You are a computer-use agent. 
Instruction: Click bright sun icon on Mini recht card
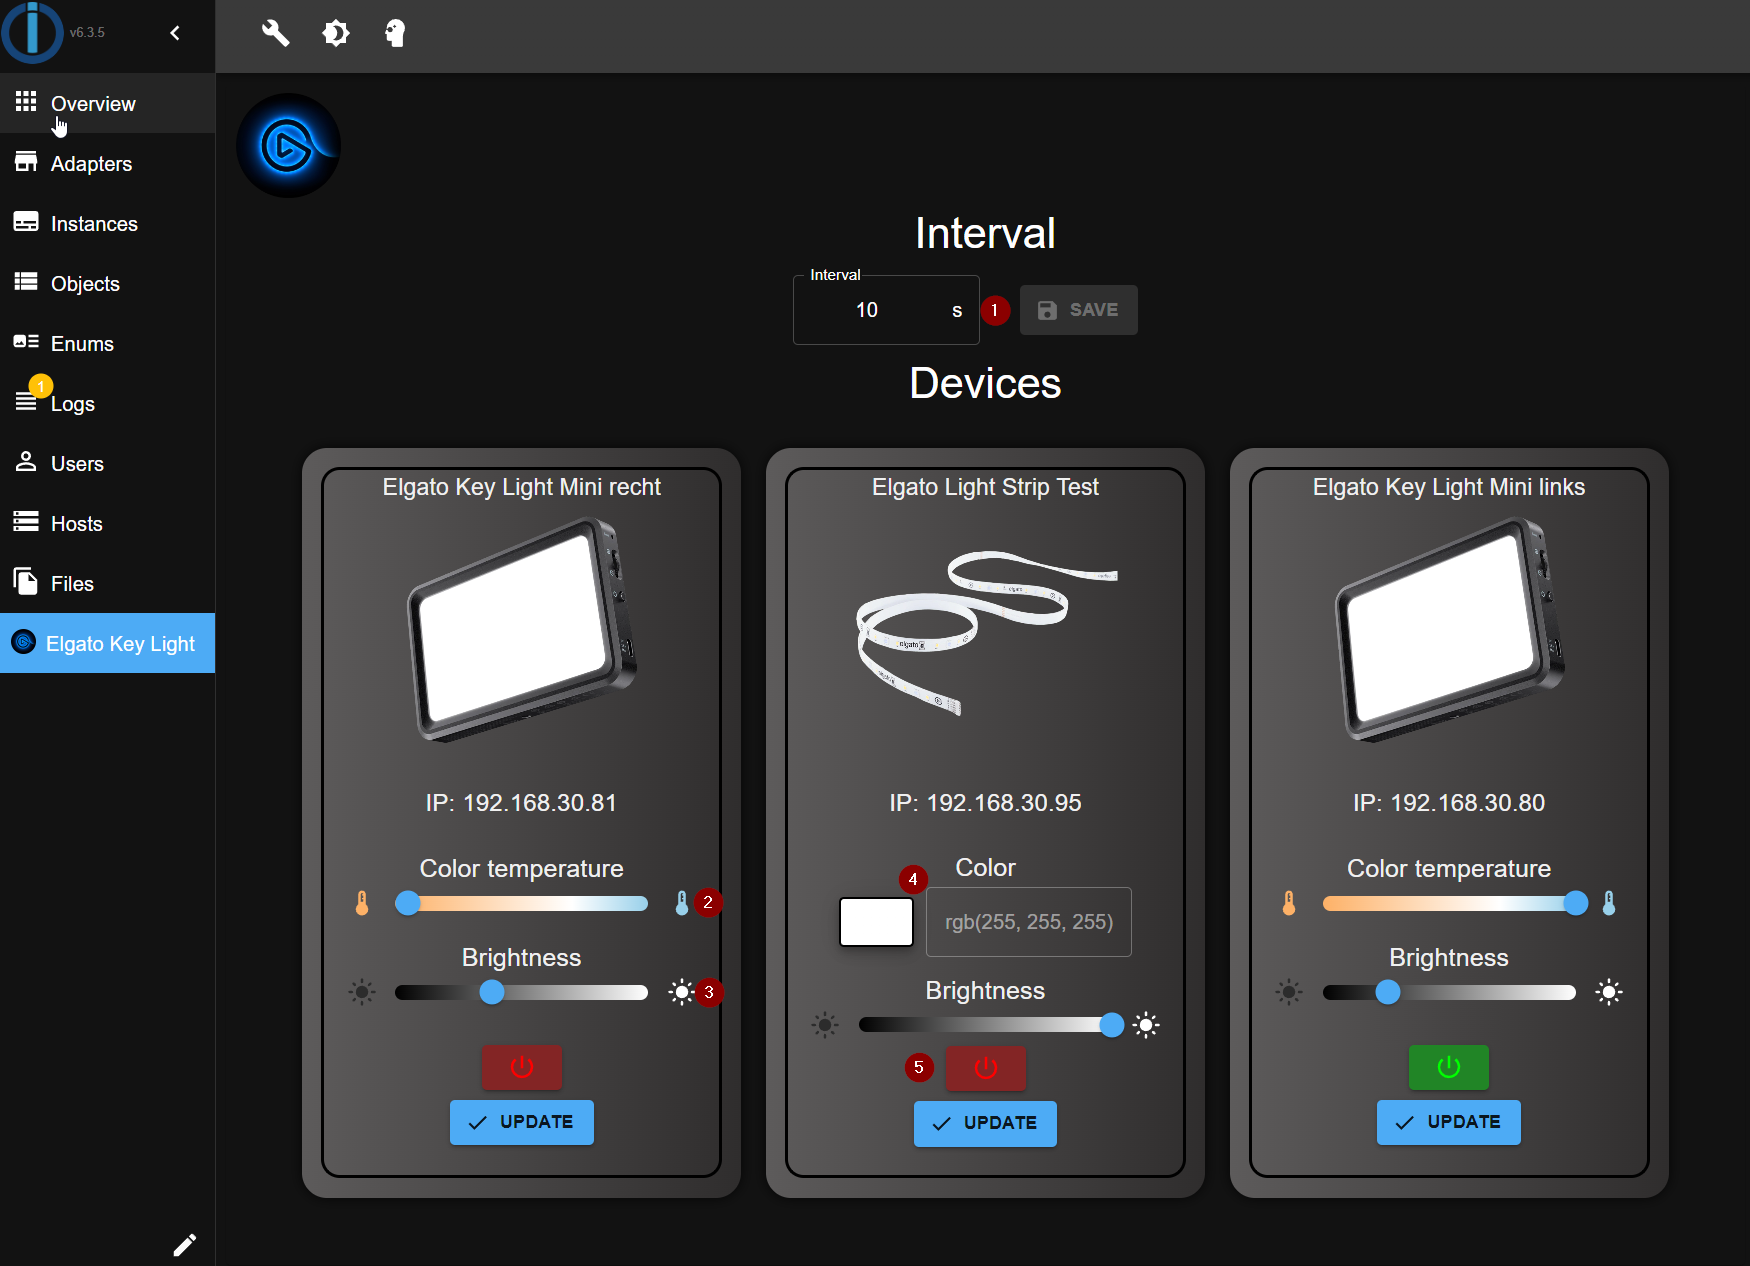click(681, 992)
